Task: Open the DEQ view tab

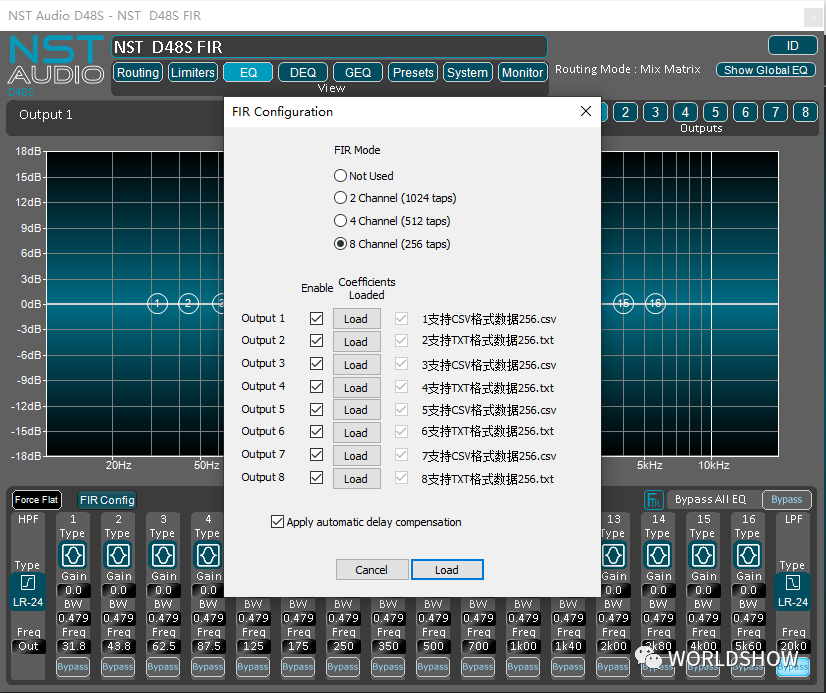Action: 303,72
